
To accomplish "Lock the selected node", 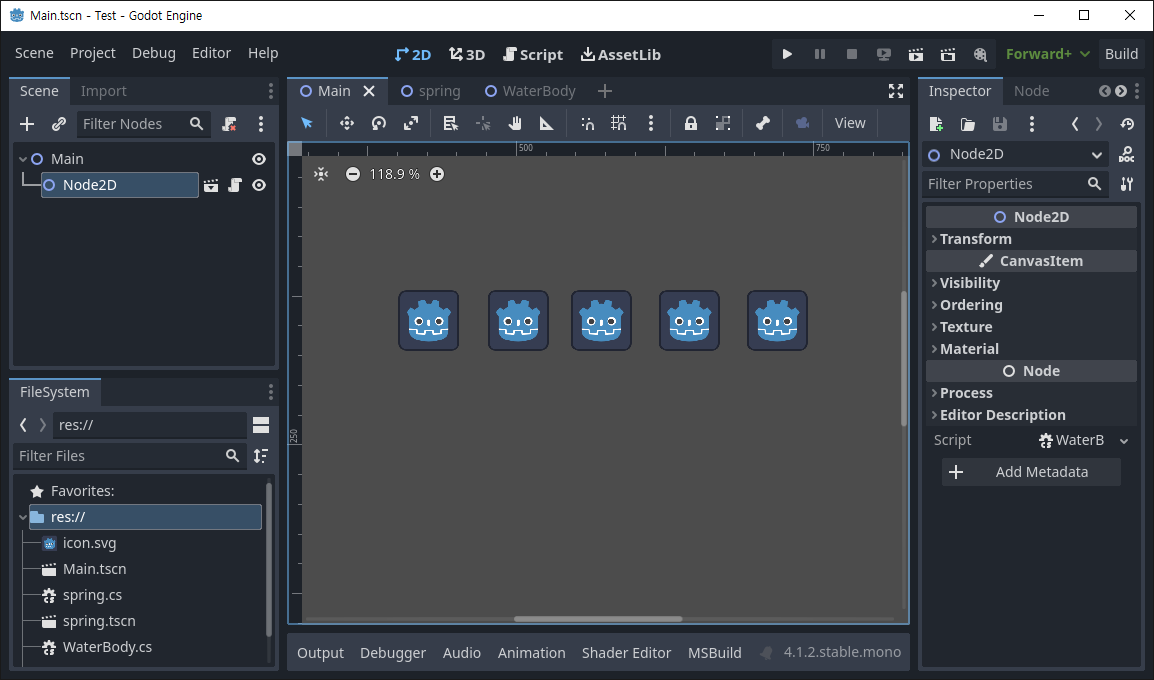I will coord(690,123).
